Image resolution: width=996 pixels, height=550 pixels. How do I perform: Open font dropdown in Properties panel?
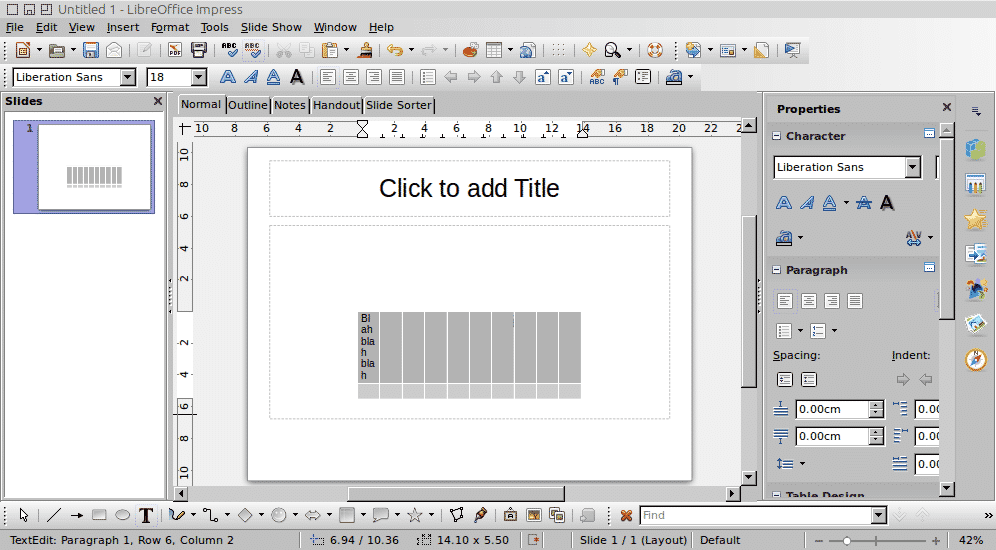coord(913,168)
